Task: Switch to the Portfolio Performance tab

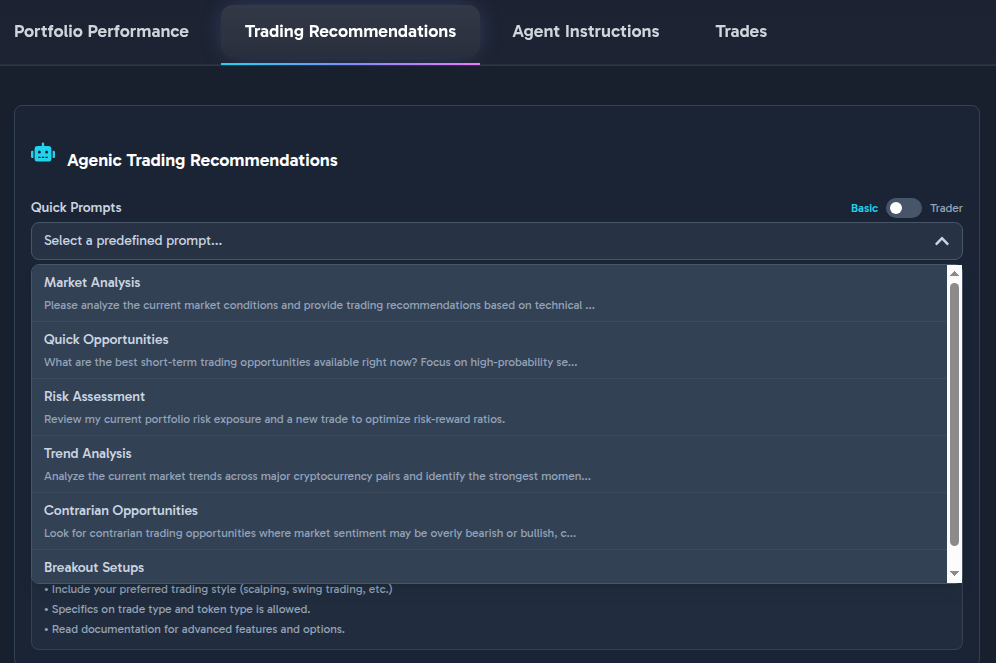Action: click(101, 31)
